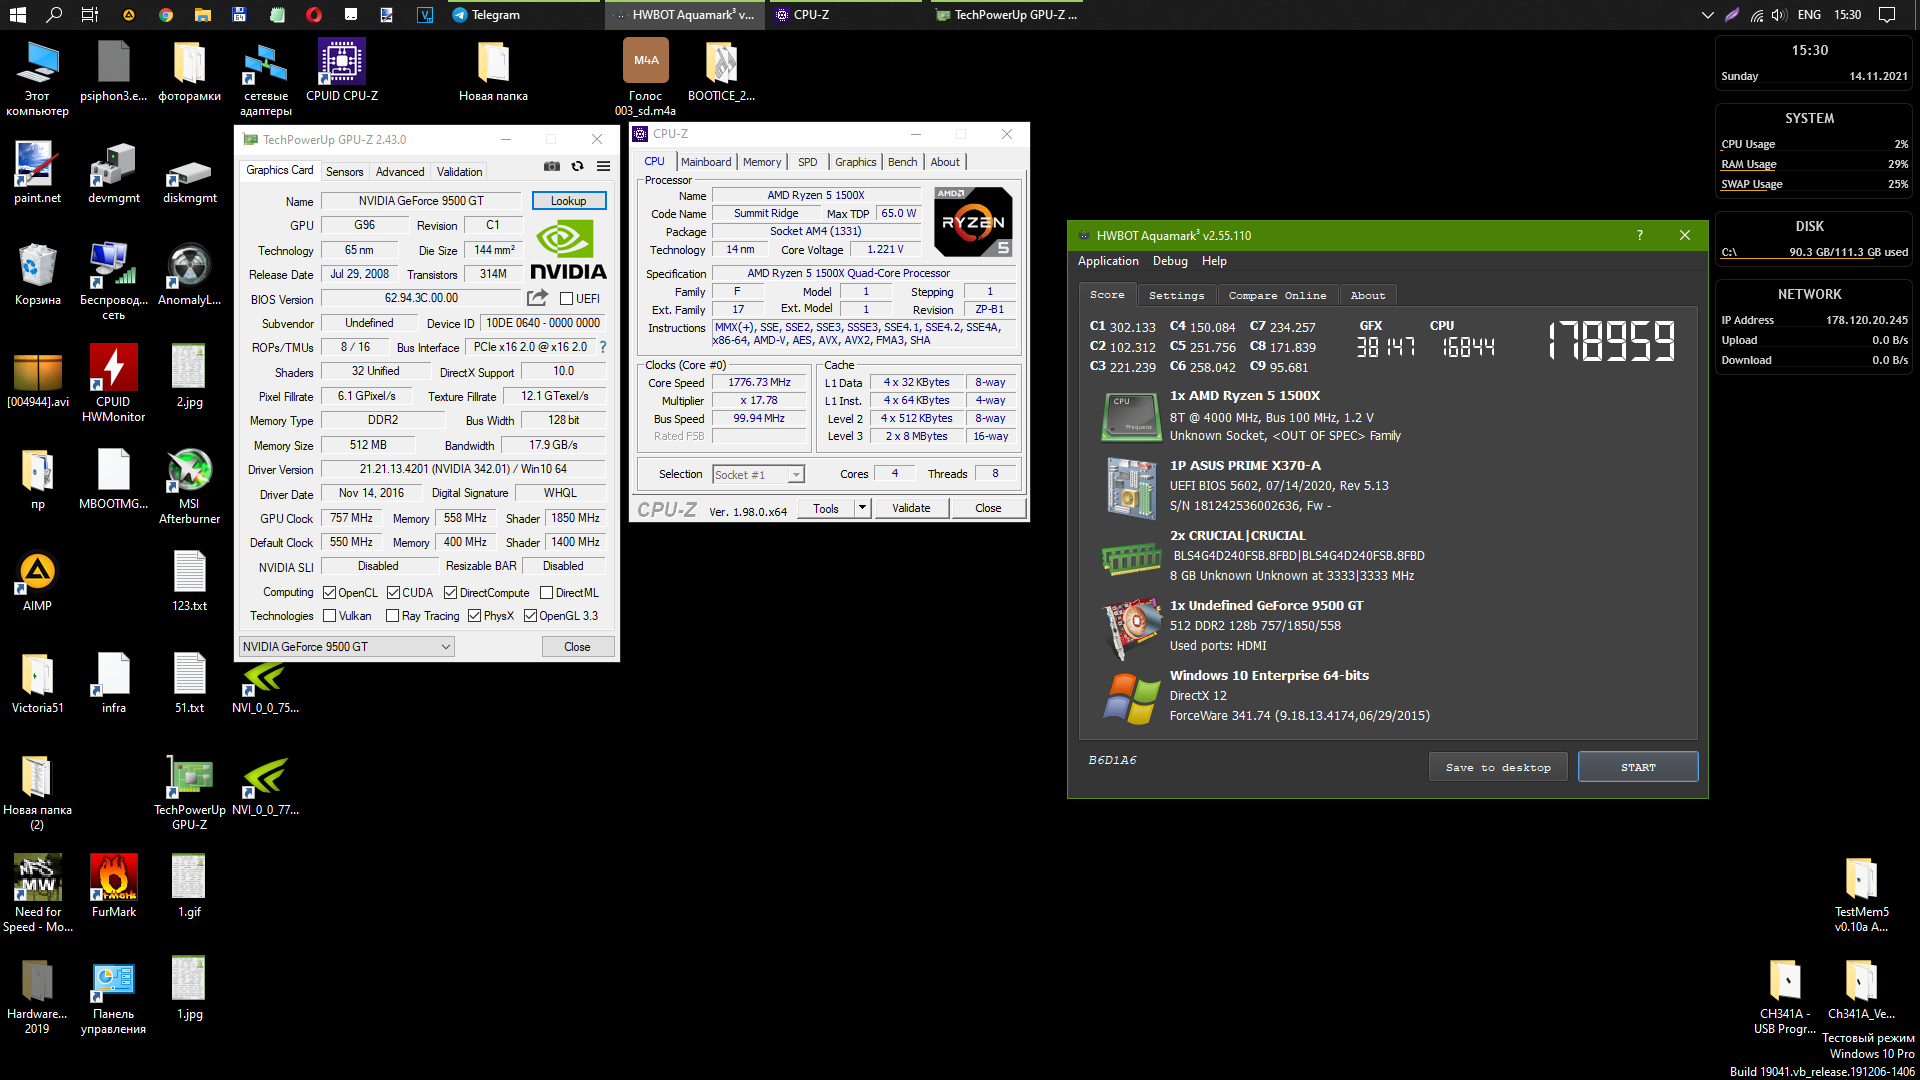Open devmgmt desktop shortcut
The width and height of the screenshot is (1920, 1080).
click(x=113, y=172)
